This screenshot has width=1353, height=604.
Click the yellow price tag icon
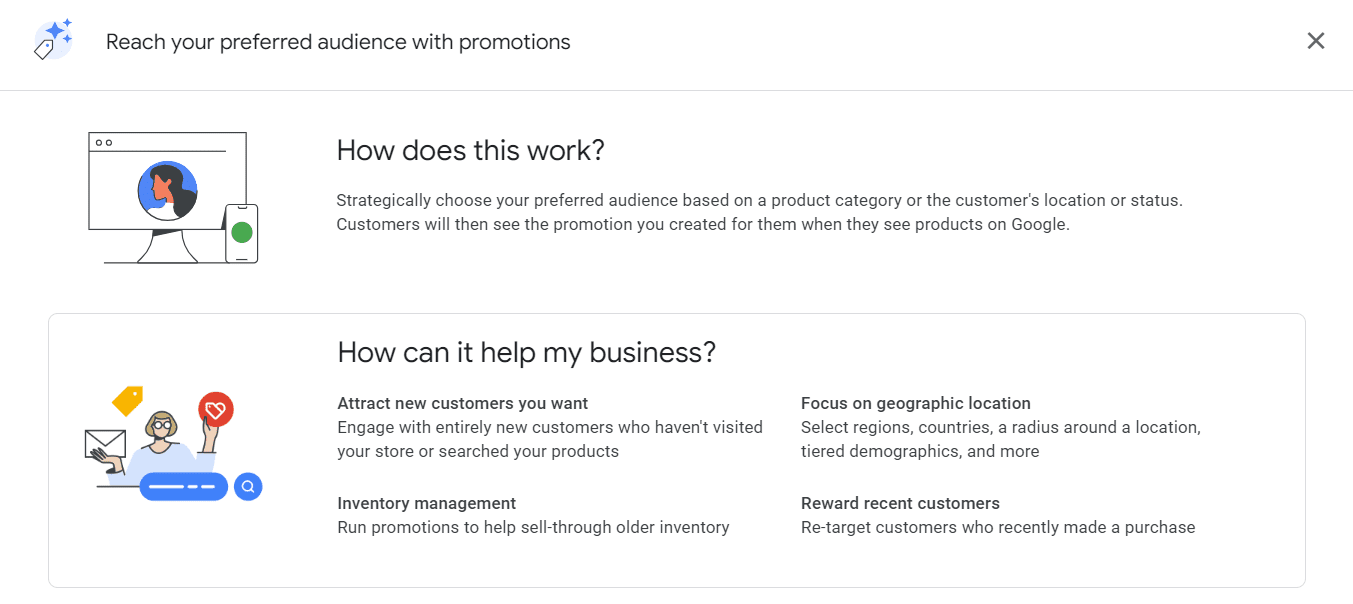pyautogui.click(x=128, y=400)
